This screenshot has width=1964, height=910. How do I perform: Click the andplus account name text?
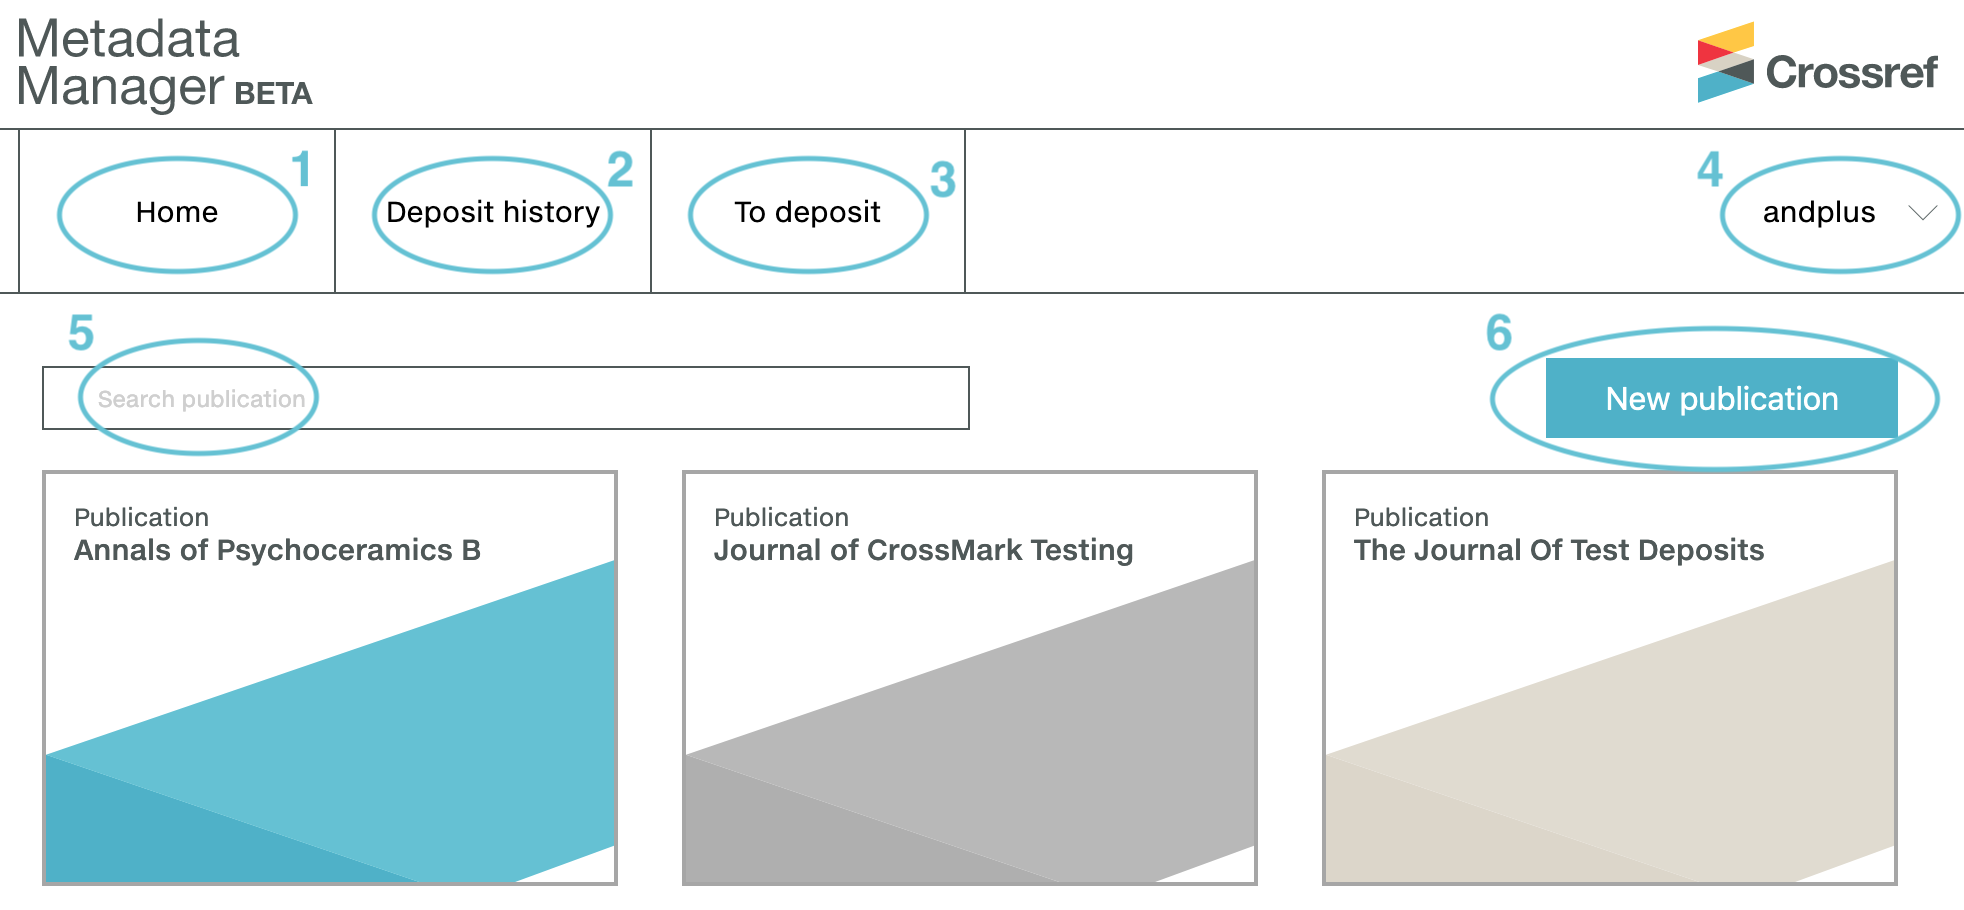coord(1819,212)
